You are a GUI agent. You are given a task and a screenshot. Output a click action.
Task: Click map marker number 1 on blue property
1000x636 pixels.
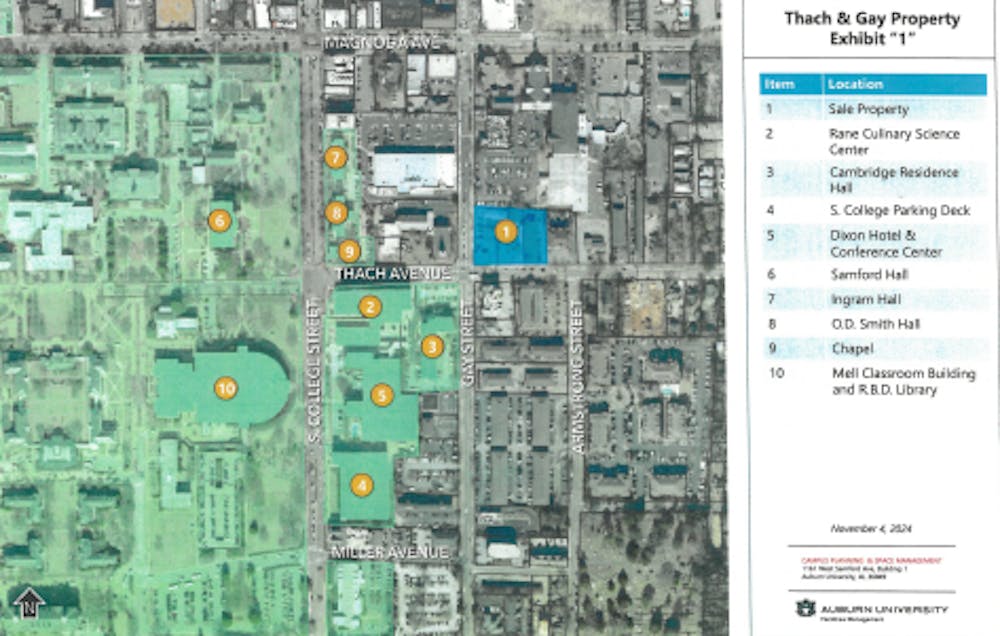tap(507, 233)
